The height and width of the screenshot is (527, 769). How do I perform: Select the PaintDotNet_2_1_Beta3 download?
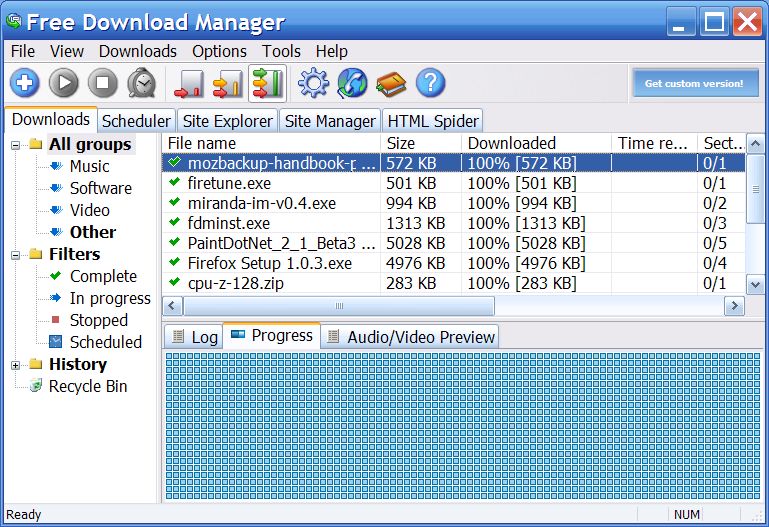tap(454, 243)
